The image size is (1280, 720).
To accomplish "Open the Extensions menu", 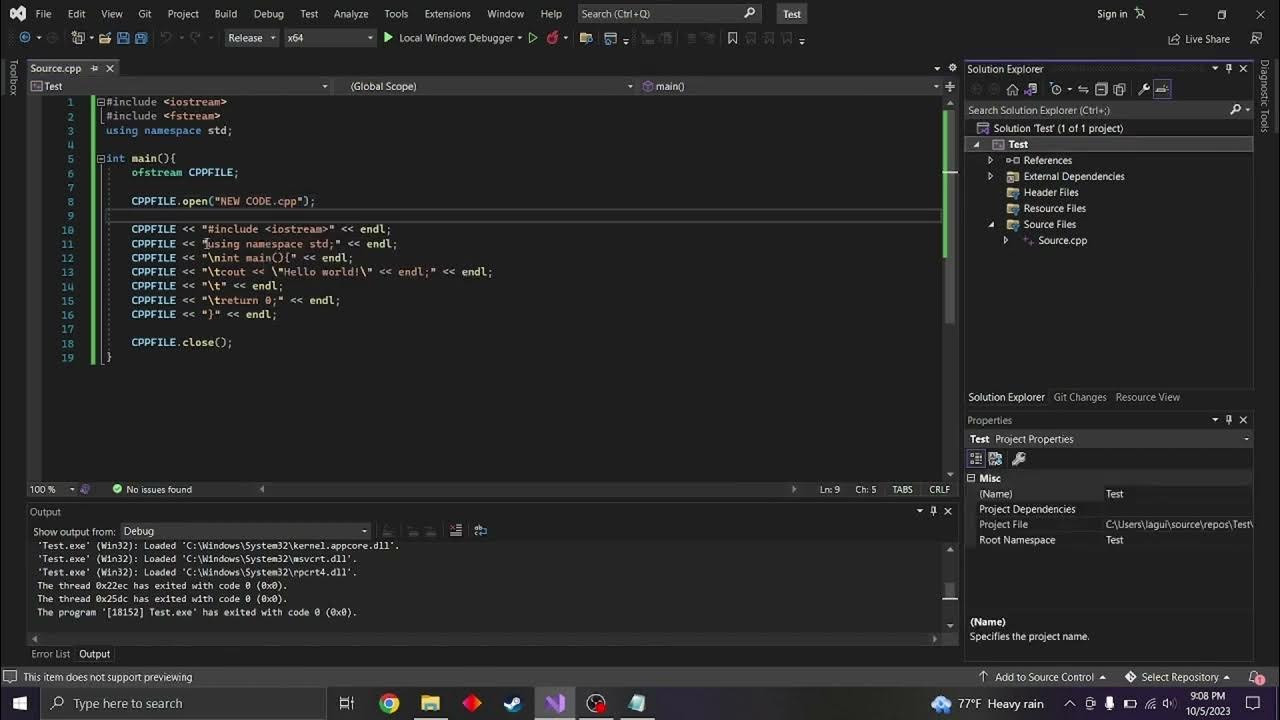I will 447,14.
